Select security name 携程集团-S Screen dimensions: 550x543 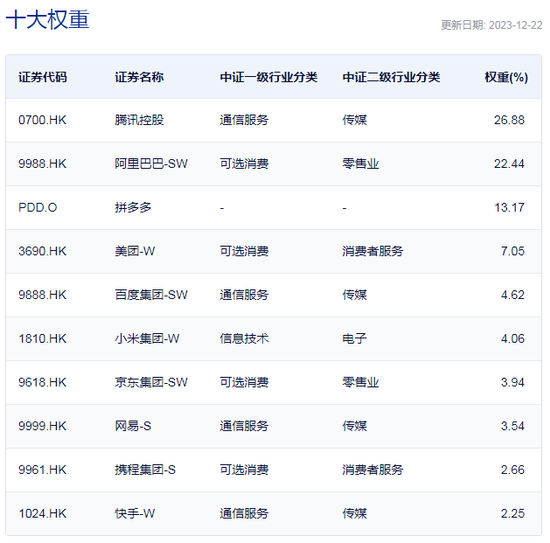pyautogui.click(x=145, y=470)
